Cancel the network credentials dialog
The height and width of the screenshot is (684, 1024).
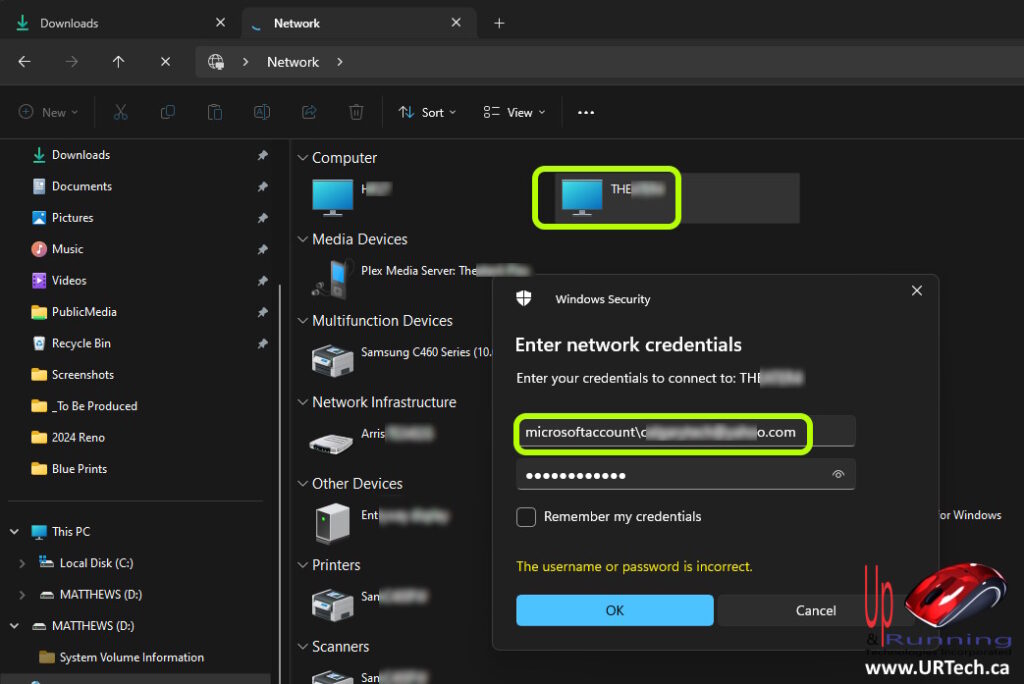[815, 610]
